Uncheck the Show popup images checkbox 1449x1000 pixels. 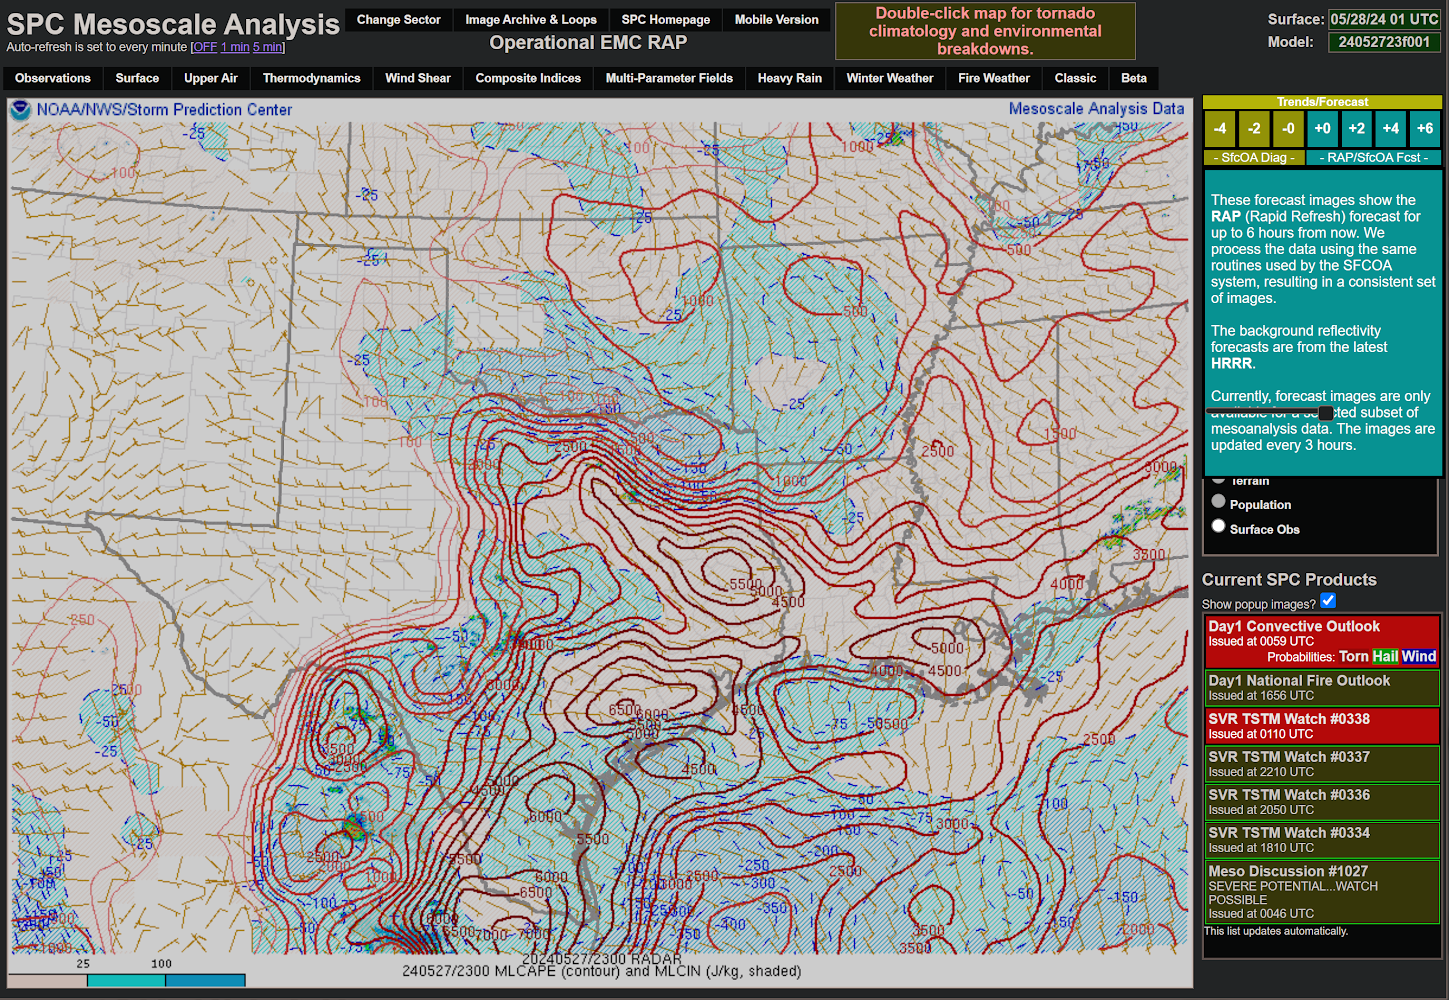1328,601
